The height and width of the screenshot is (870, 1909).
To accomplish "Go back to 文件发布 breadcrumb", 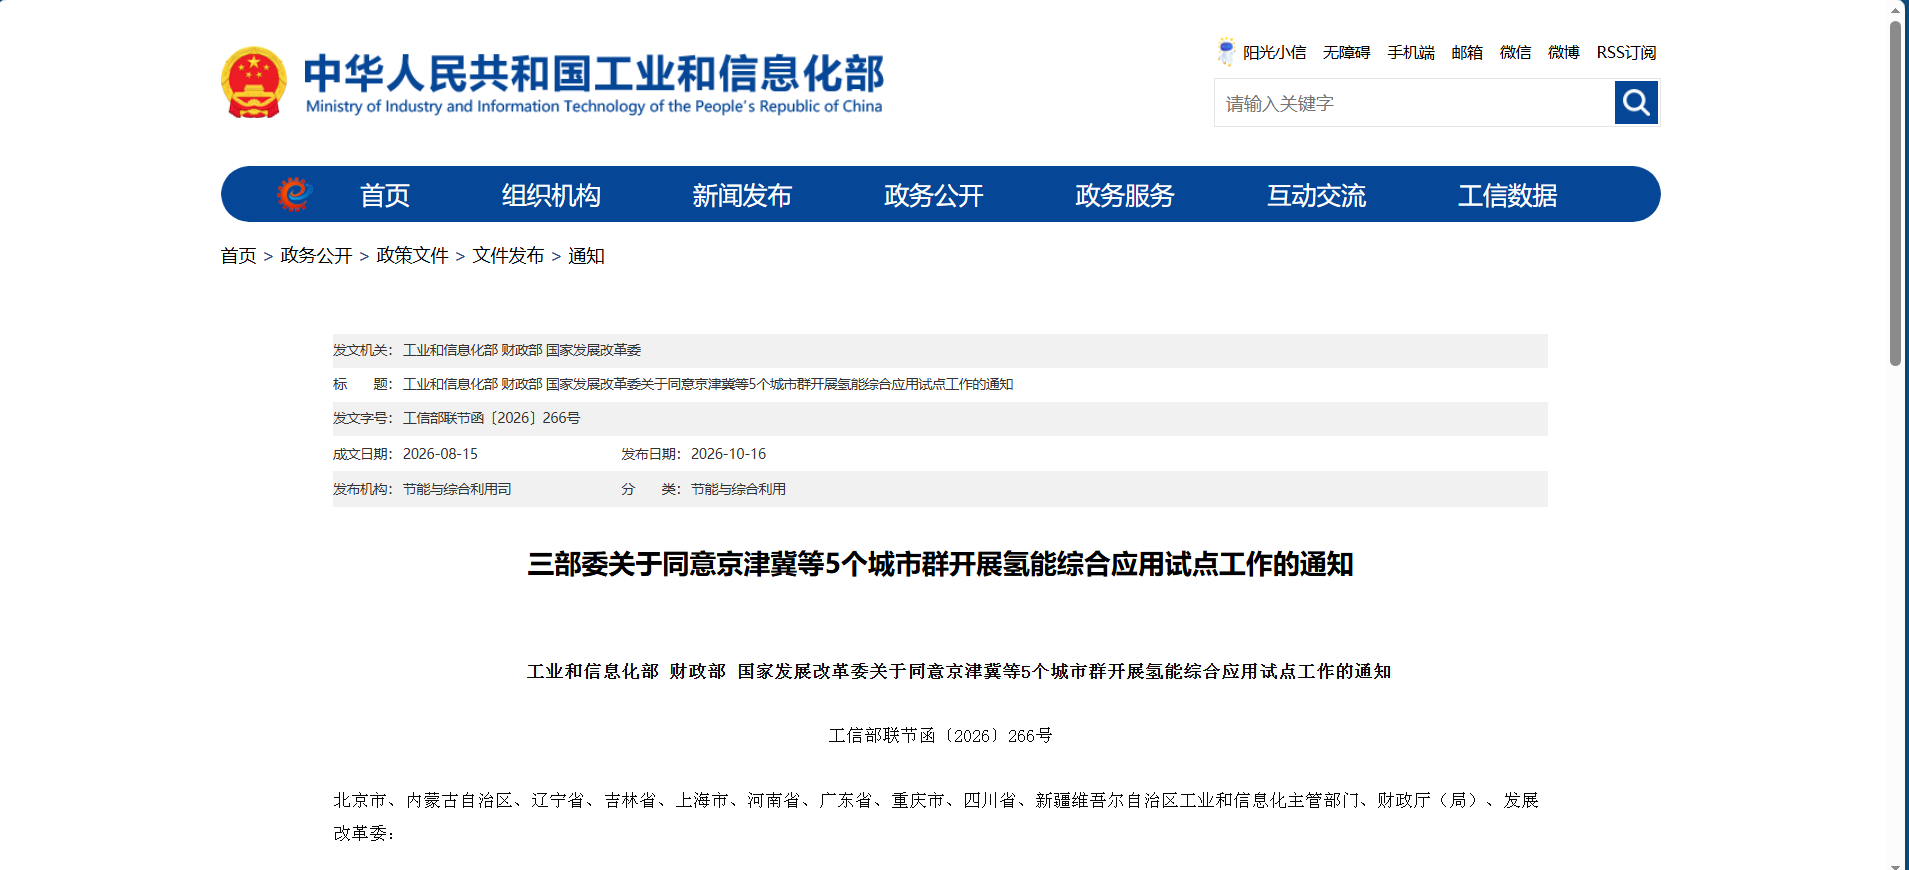I will click(x=508, y=256).
